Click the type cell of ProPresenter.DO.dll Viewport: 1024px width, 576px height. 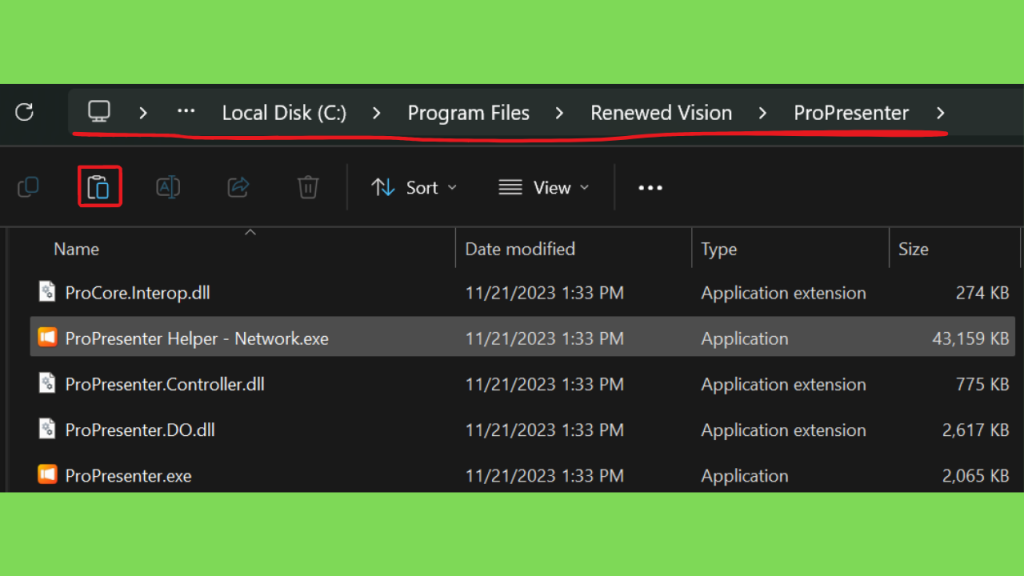pos(784,430)
